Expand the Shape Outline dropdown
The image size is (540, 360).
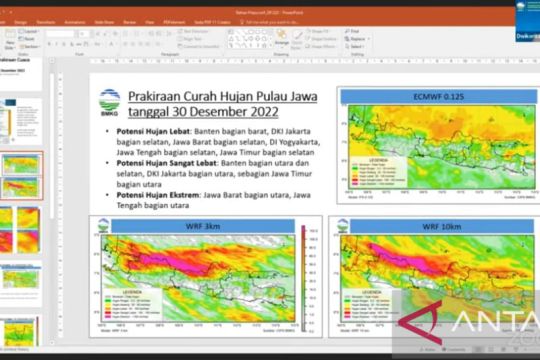[x=322, y=39]
